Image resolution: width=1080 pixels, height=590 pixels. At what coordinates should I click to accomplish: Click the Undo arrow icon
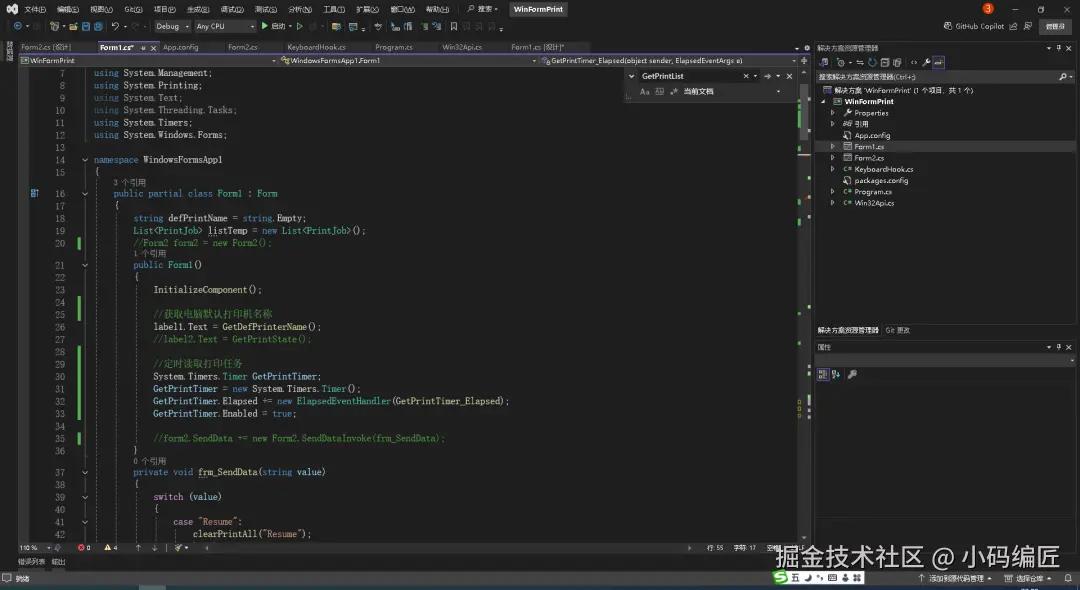pos(115,26)
